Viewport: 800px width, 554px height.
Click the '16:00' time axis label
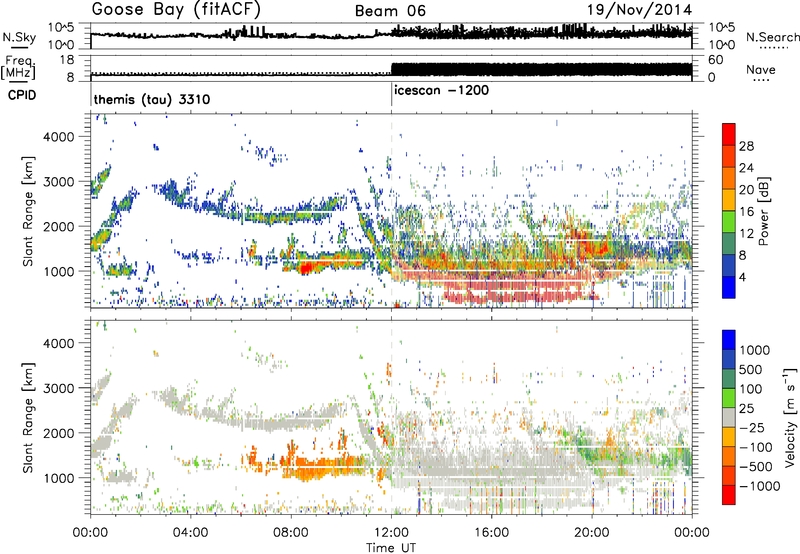coord(491,533)
